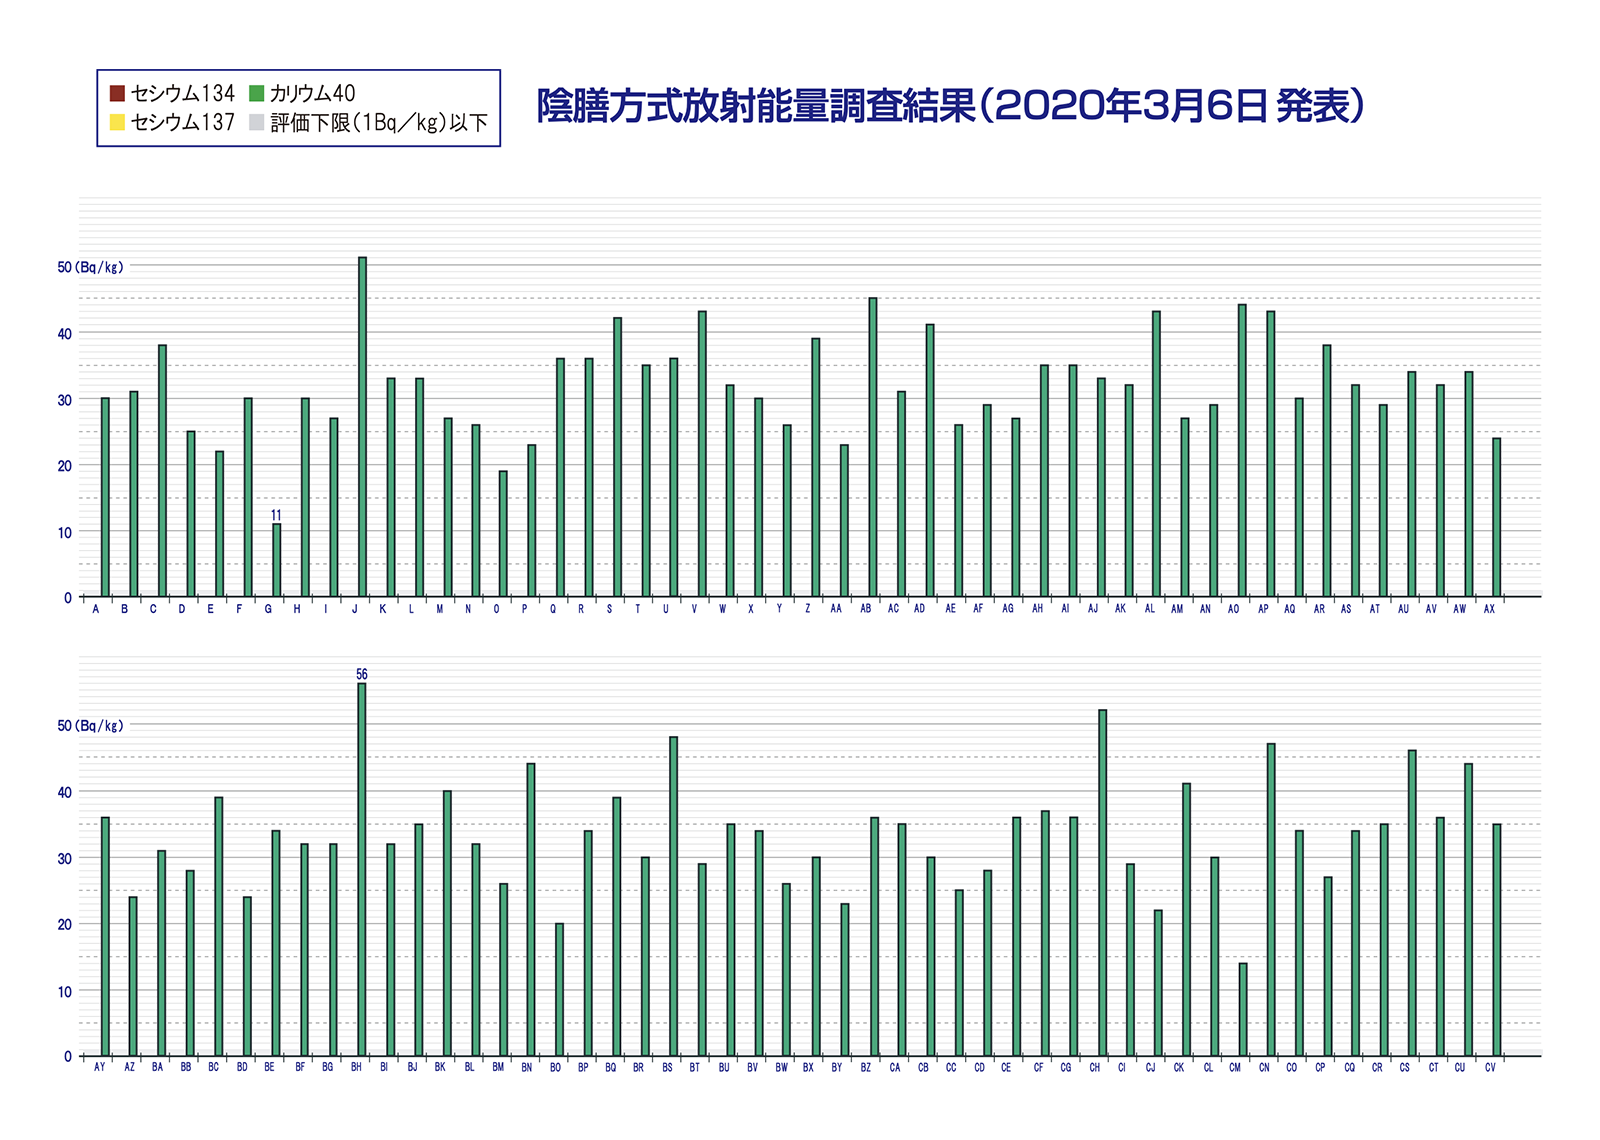Click the x-axis label AD

tap(920, 609)
